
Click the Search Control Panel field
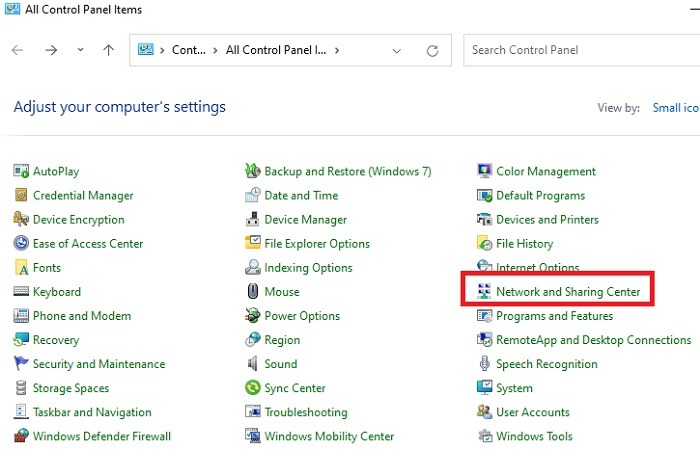pos(582,50)
